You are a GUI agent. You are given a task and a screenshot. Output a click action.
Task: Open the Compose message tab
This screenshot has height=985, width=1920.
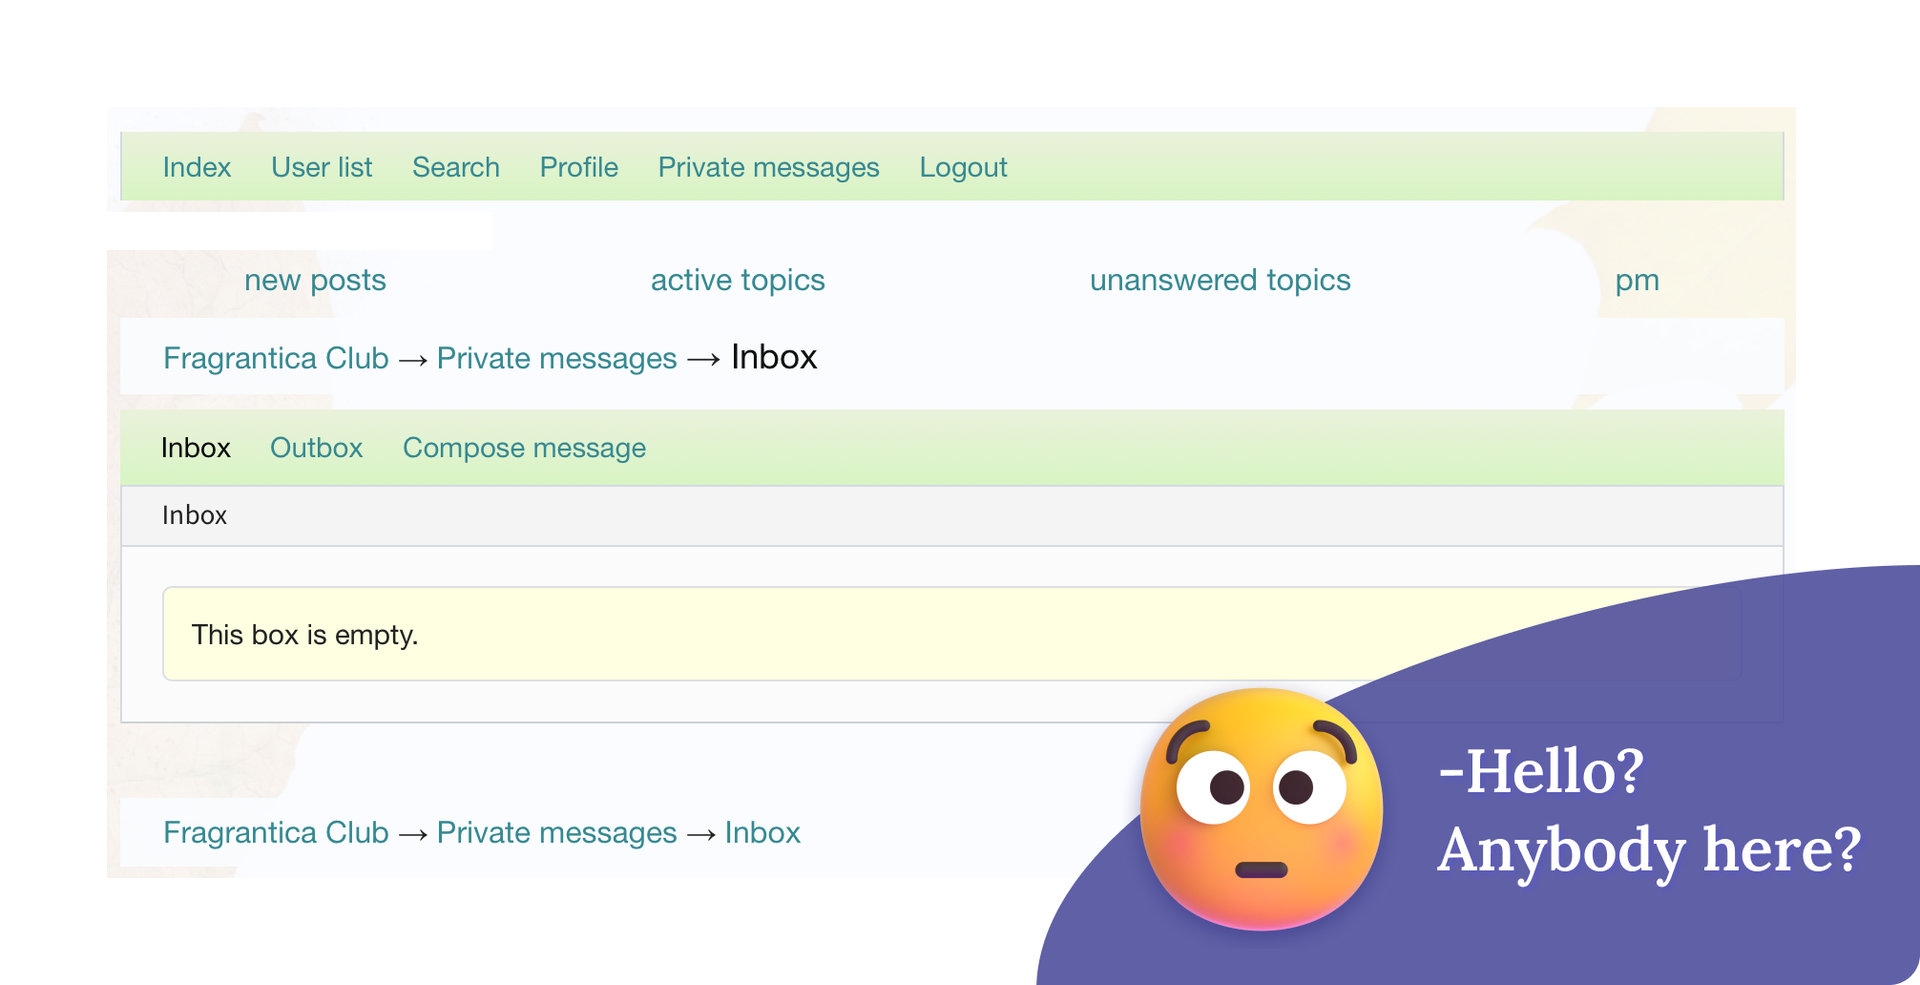[524, 448]
